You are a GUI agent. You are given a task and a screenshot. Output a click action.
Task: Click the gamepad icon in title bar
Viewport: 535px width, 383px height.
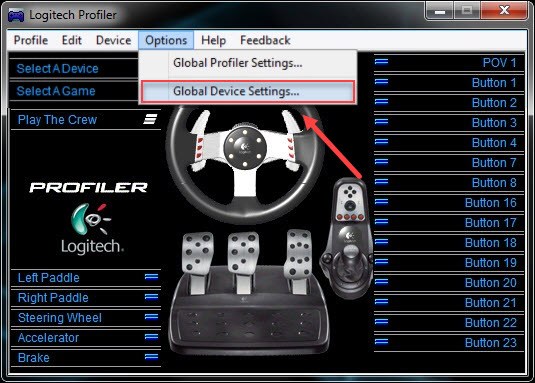click(16, 15)
